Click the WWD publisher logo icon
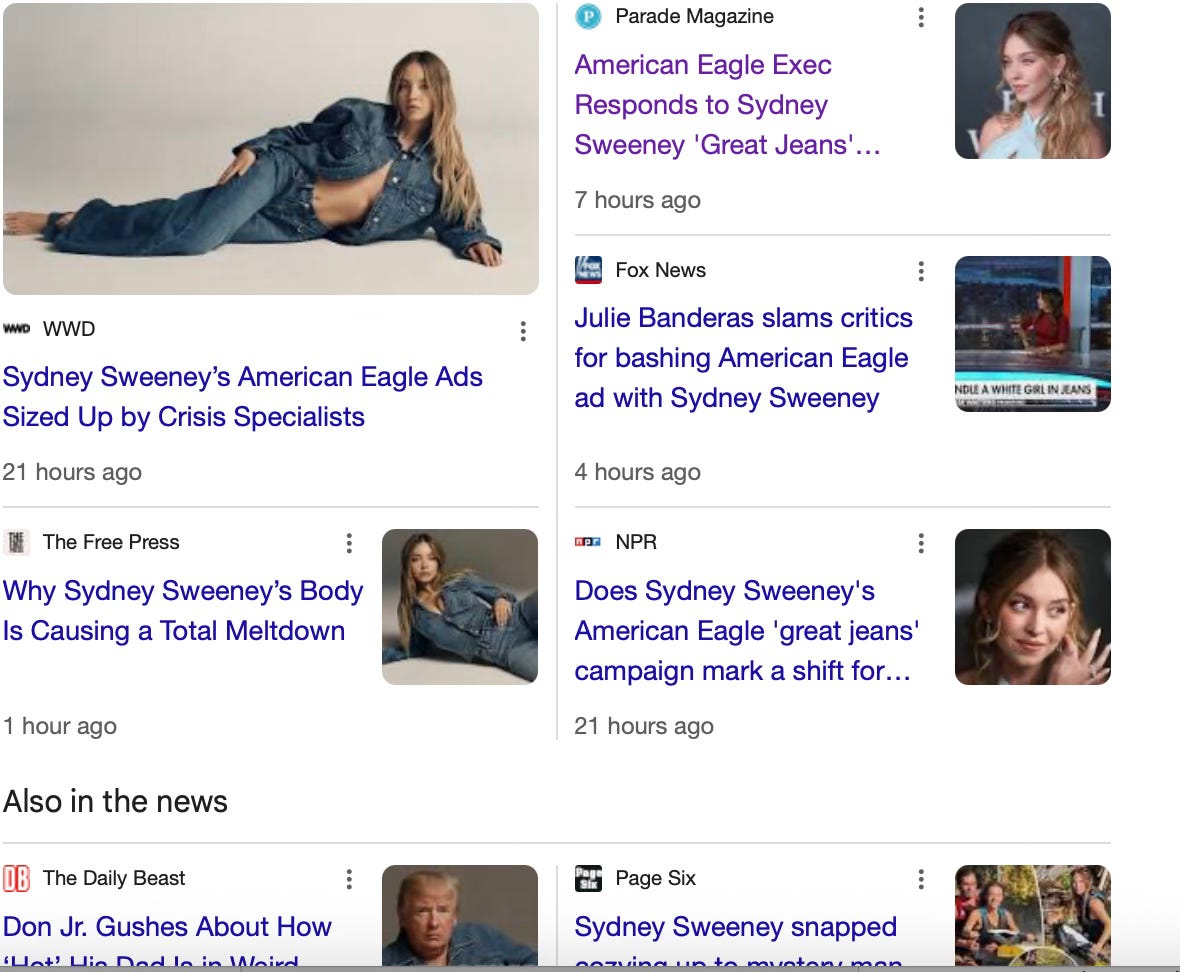This screenshot has width=1180, height=972. coord(17,329)
